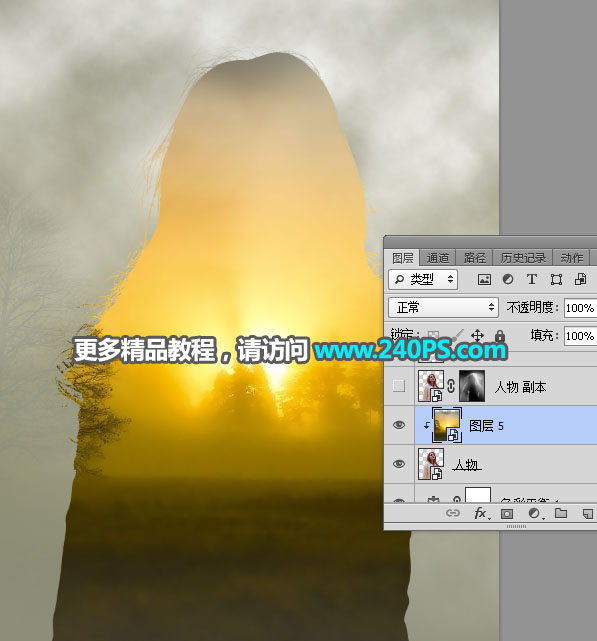Click the clipping mask arrow on 图层 5
The width and height of the screenshot is (597, 641).
(426, 426)
